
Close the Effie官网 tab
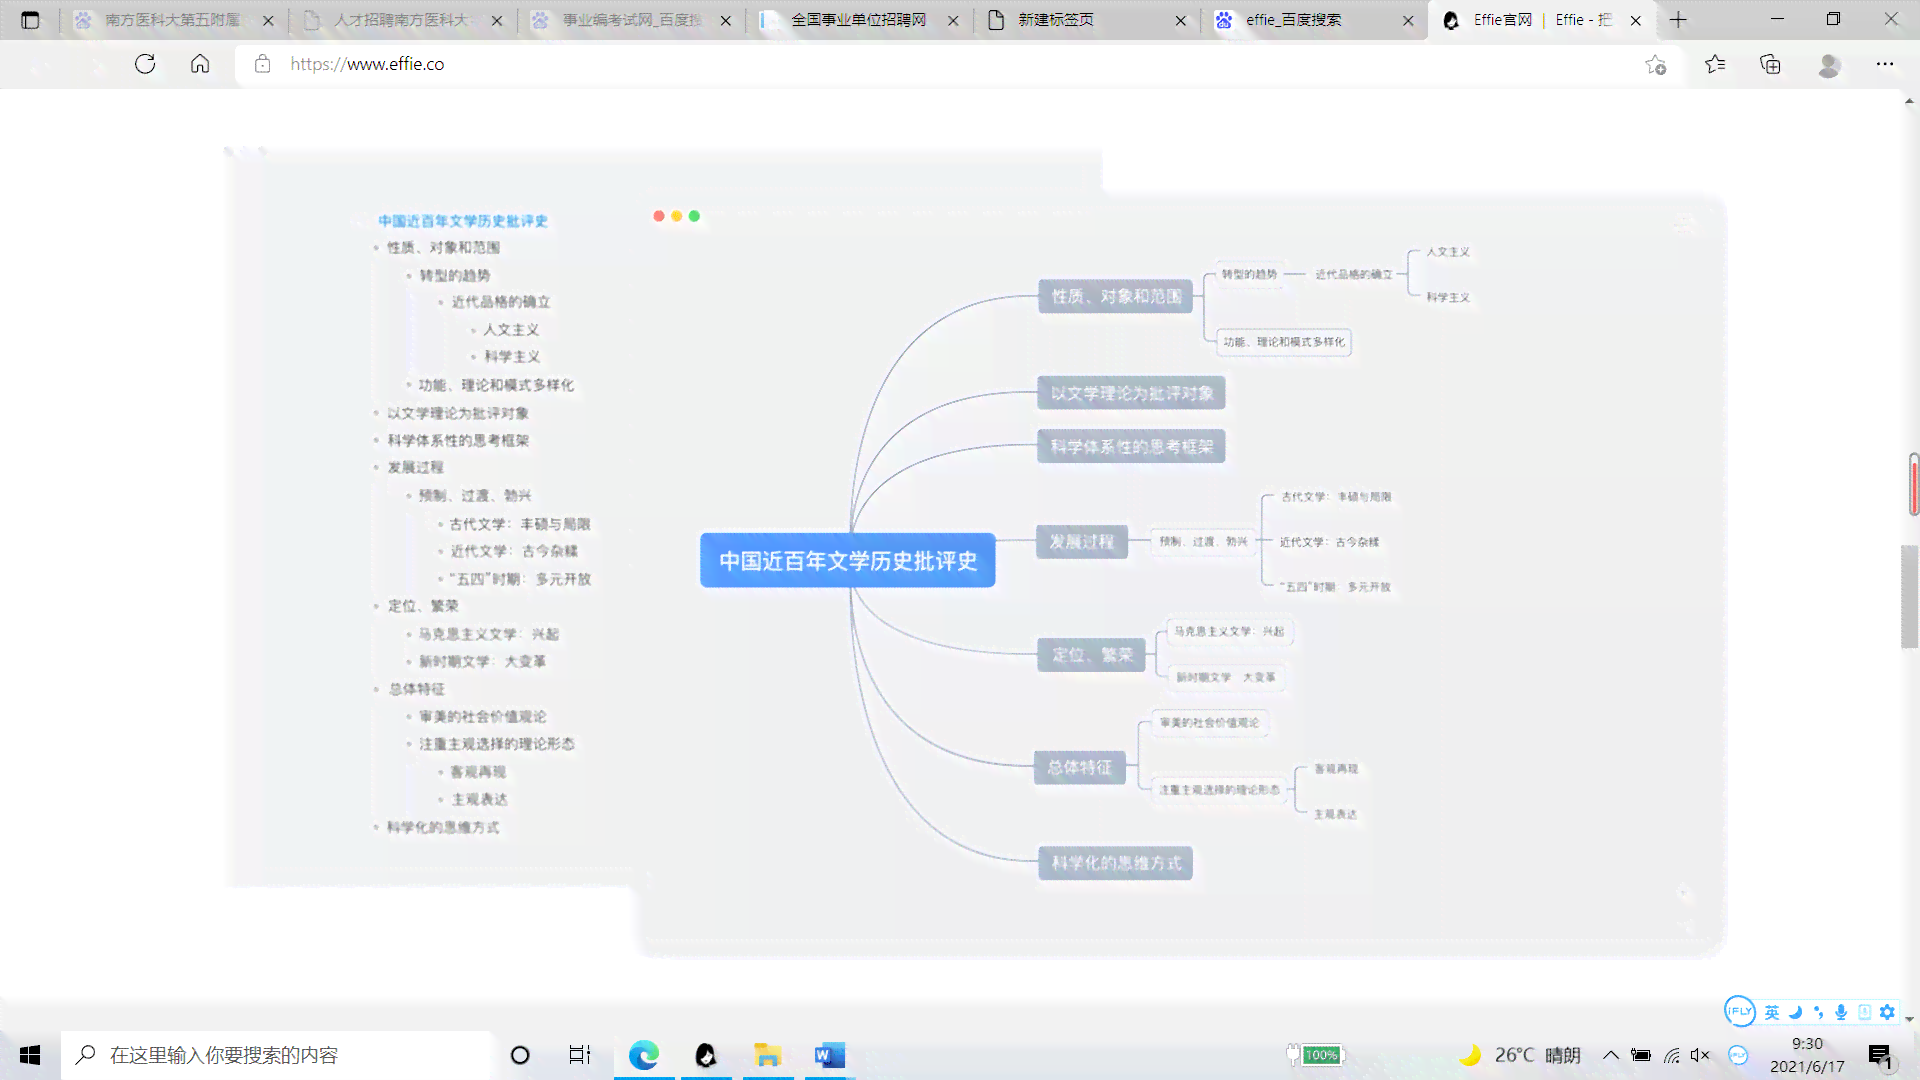point(1636,20)
